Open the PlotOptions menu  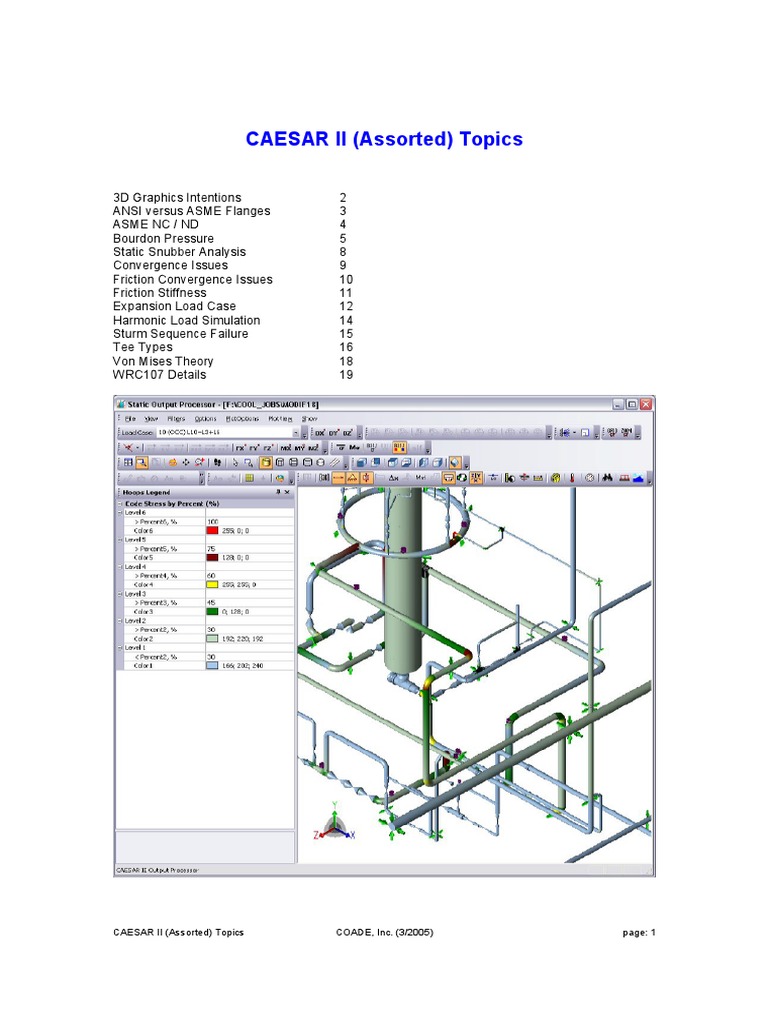pos(242,419)
